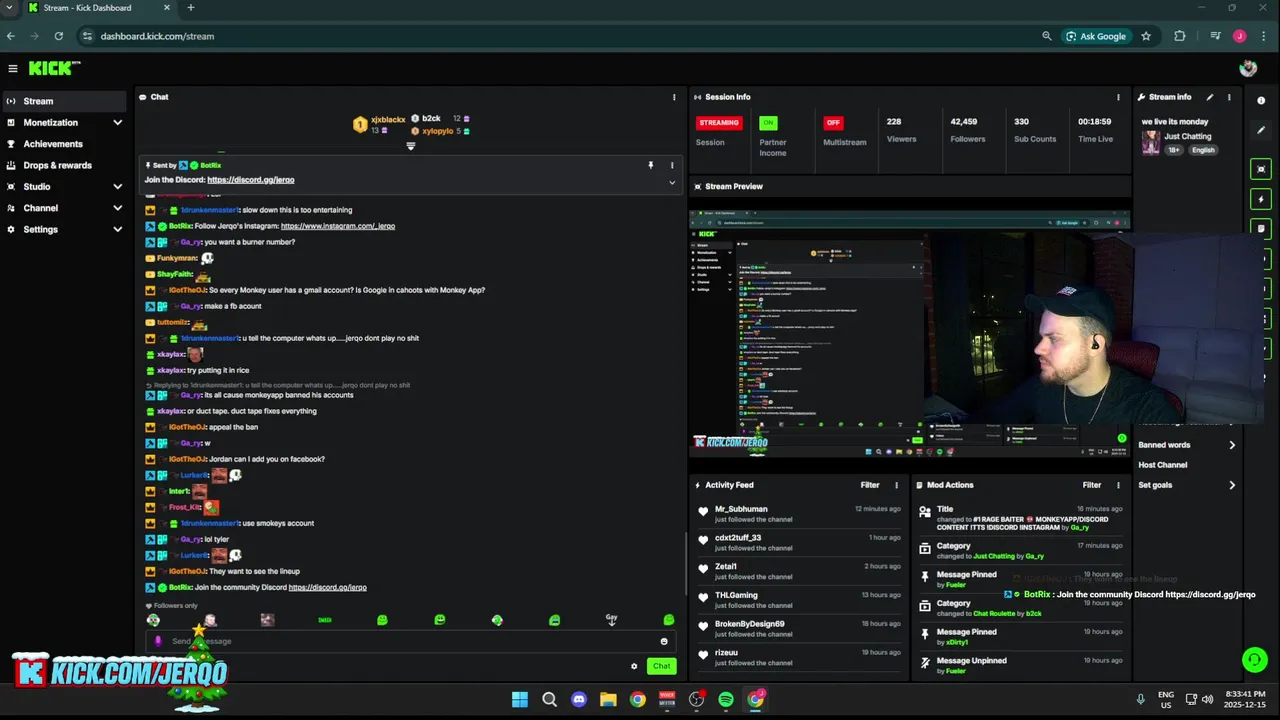Bookmark this page with the star icon

pos(1146,36)
